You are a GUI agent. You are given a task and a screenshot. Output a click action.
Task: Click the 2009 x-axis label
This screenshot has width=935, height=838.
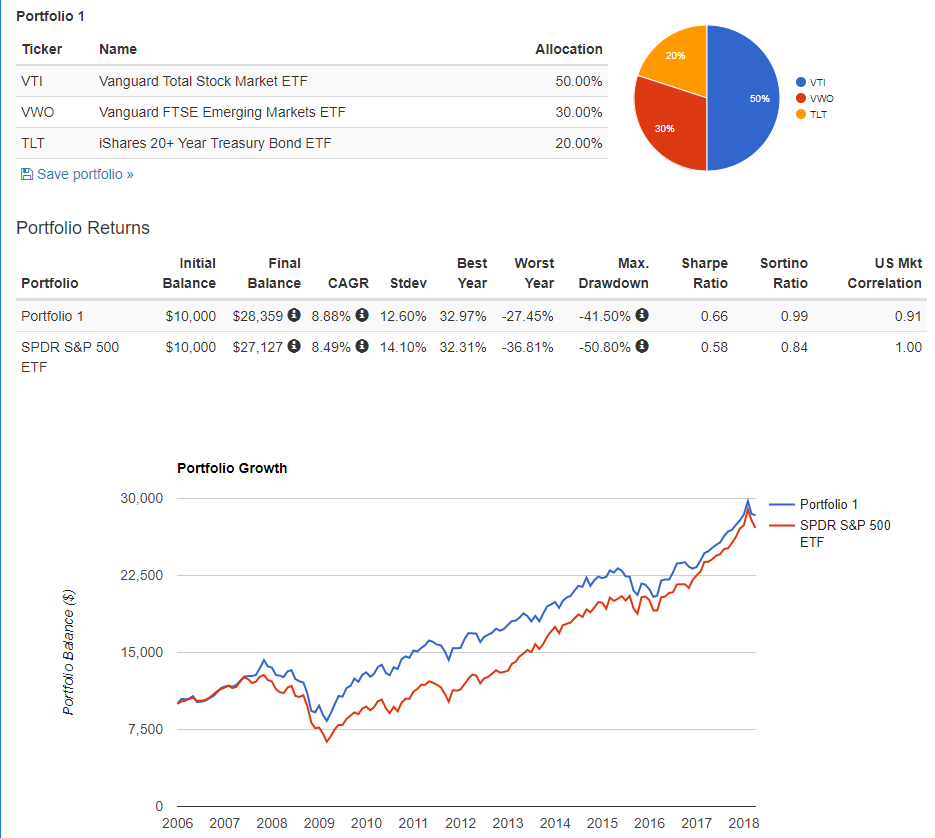coord(319,823)
